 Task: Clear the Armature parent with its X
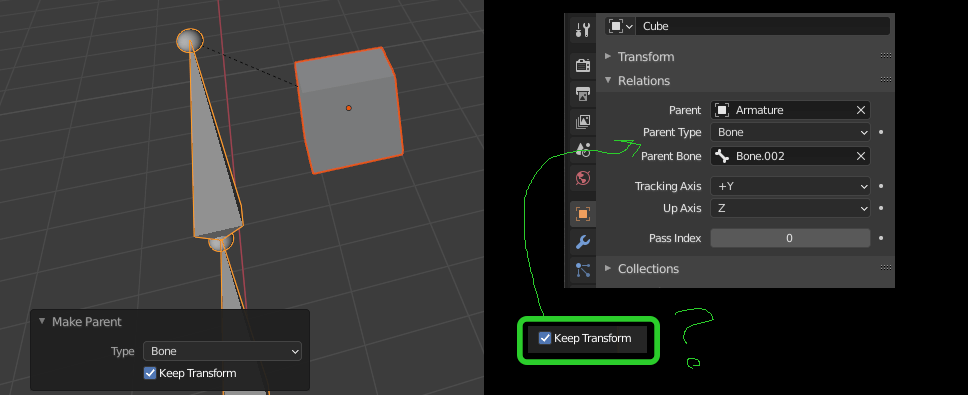tap(861, 110)
